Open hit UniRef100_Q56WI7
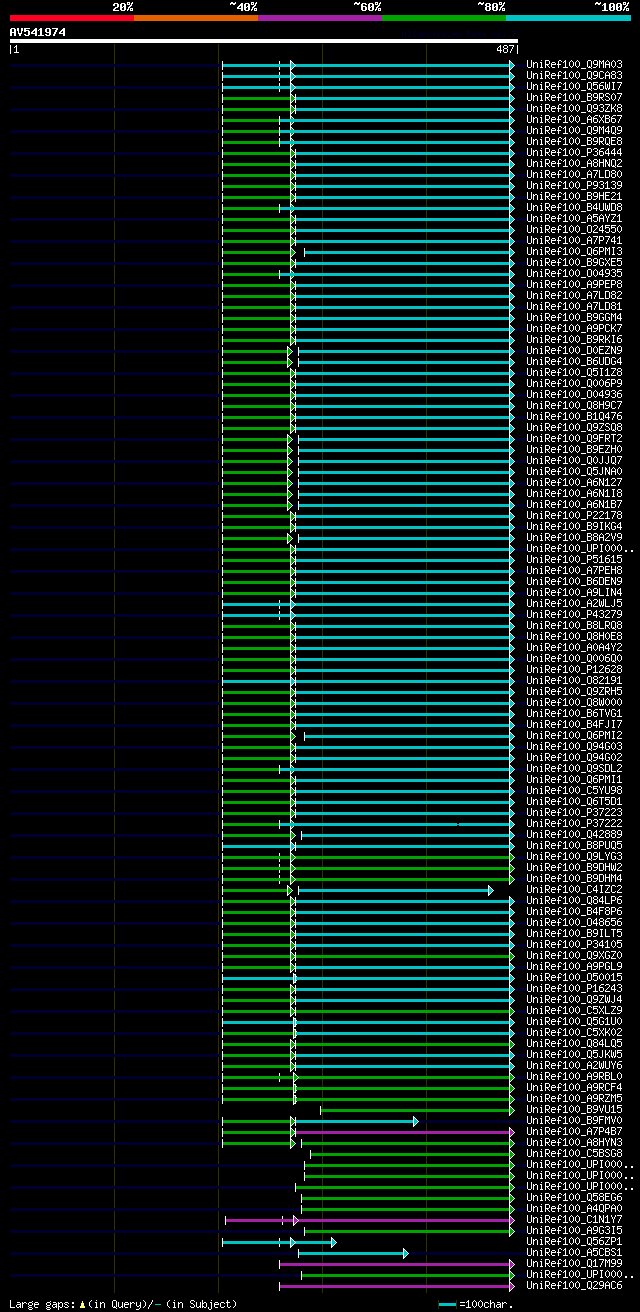640x1312 pixels. click(x=574, y=86)
